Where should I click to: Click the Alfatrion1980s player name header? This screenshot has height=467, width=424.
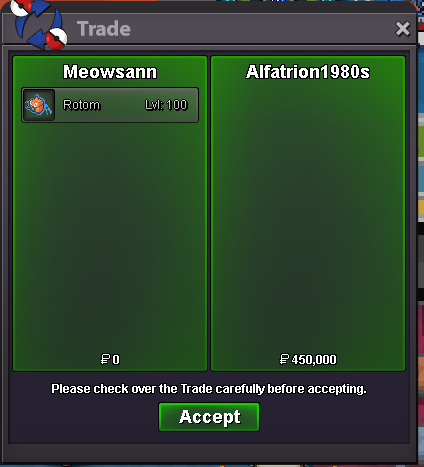[308, 72]
